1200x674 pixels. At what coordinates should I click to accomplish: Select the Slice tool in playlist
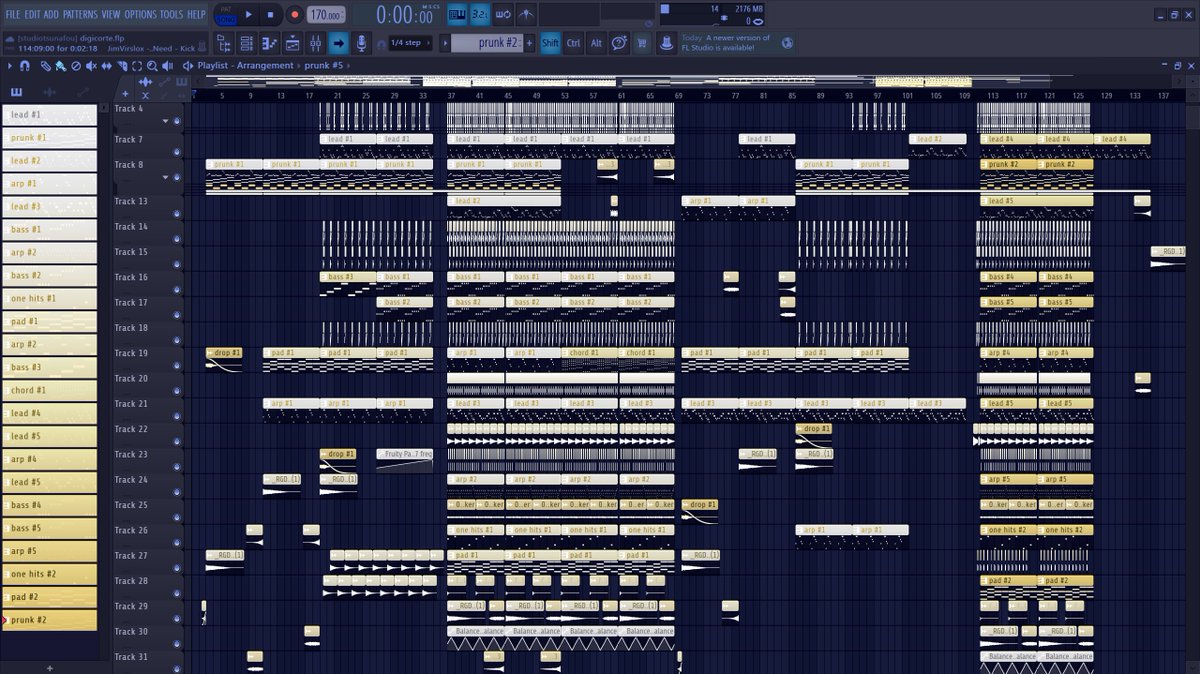pos(121,66)
